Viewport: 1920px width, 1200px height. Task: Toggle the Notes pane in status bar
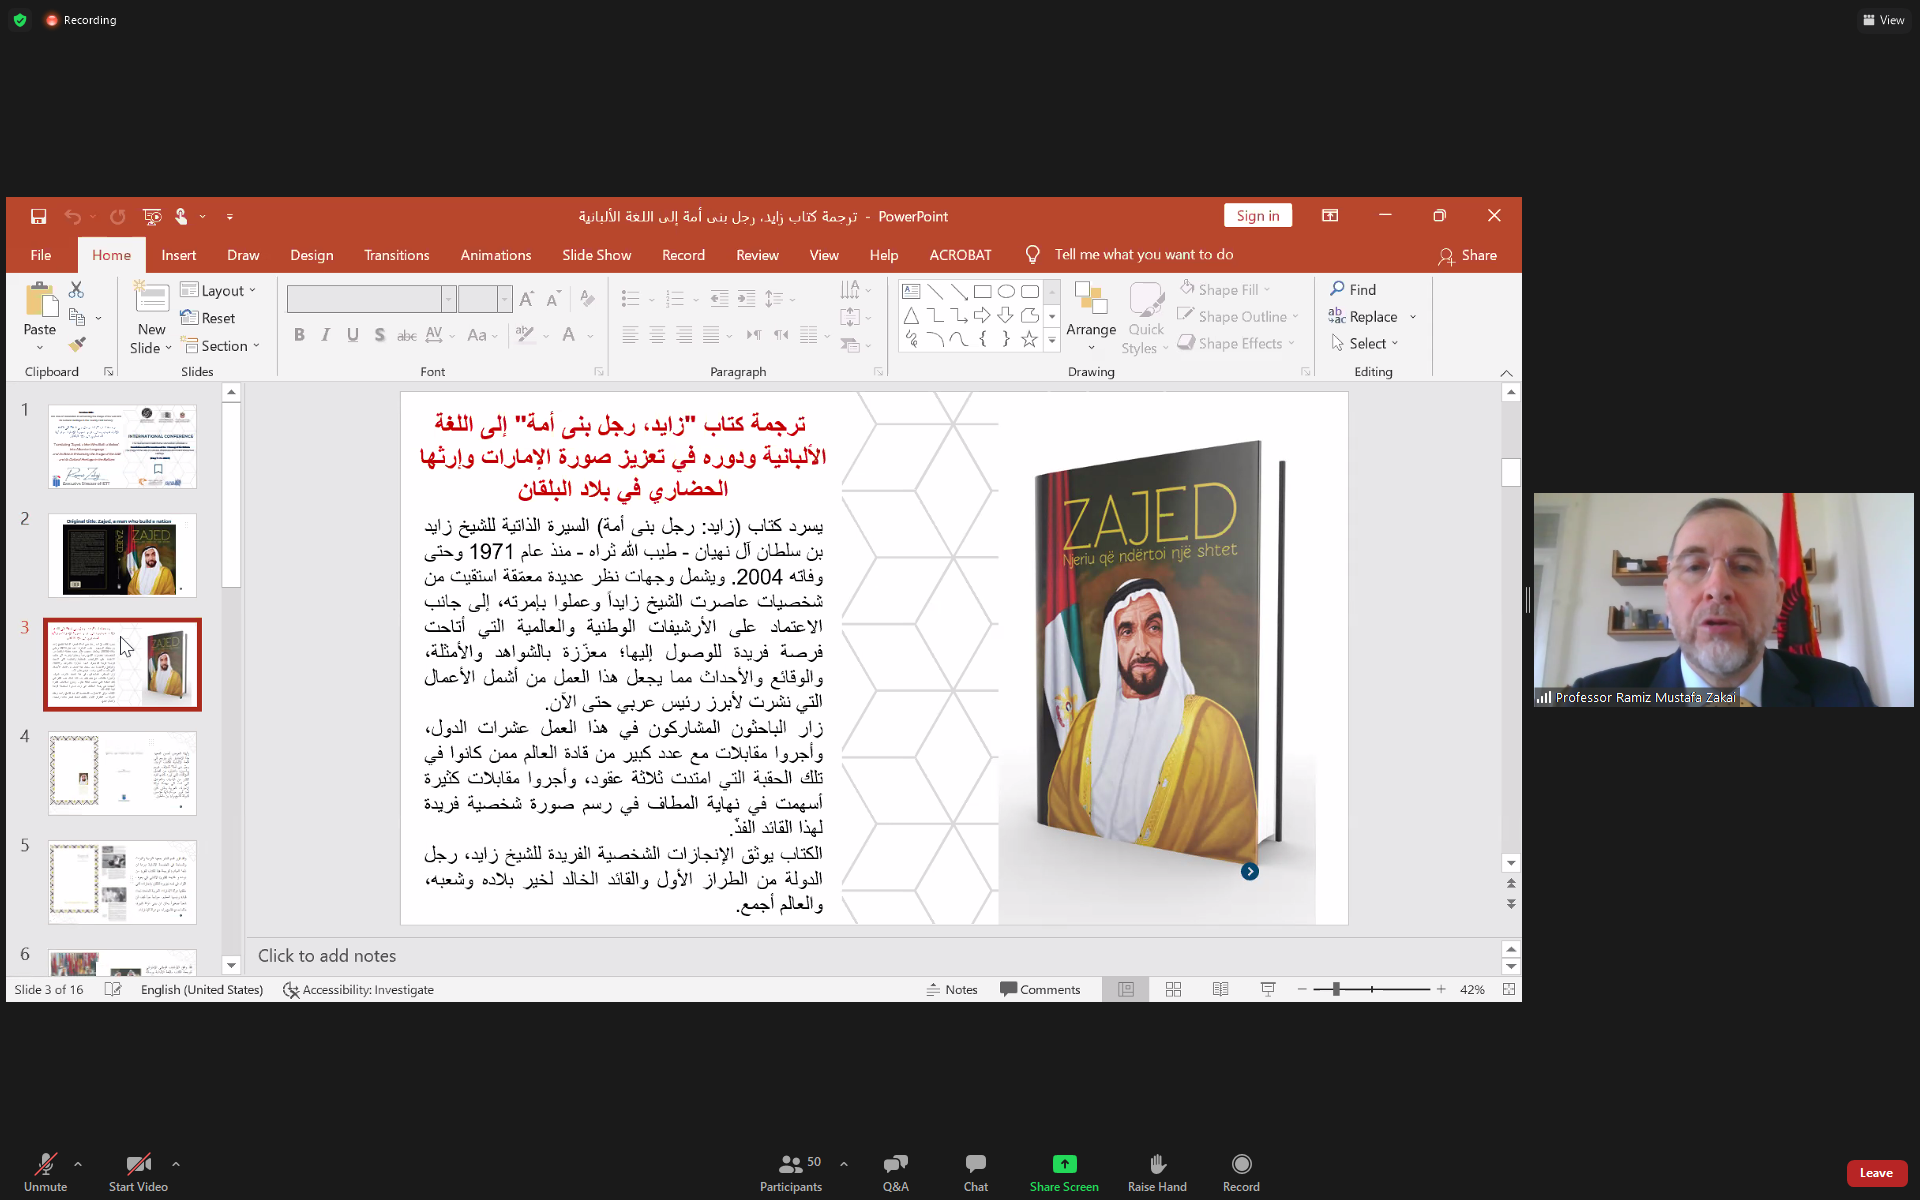pos(951,989)
